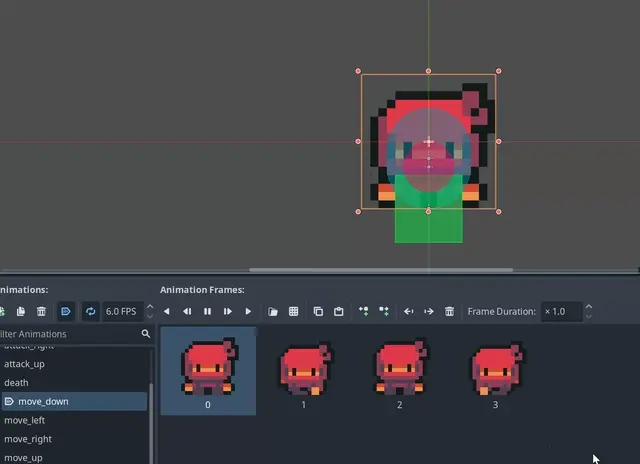640x464 pixels.
Task: Add frames from file using folder icon
Action: pyautogui.click(x=273, y=312)
